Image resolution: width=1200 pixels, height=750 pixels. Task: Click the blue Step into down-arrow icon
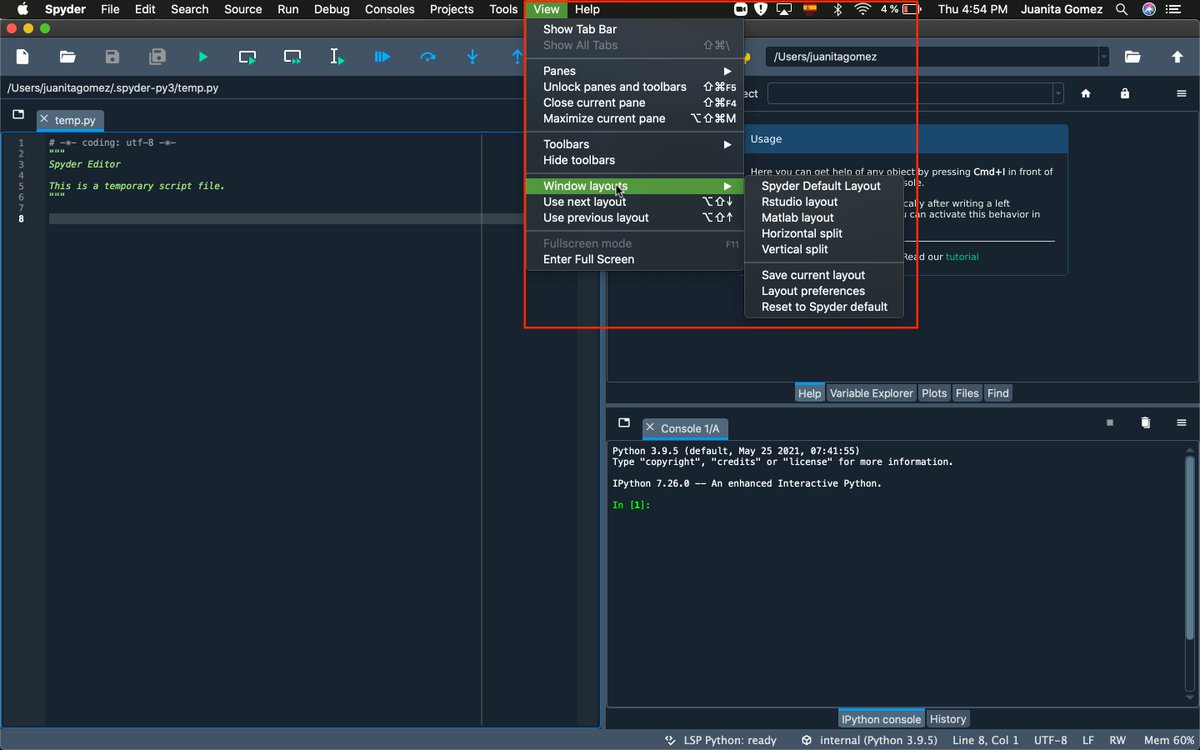click(x=472, y=57)
